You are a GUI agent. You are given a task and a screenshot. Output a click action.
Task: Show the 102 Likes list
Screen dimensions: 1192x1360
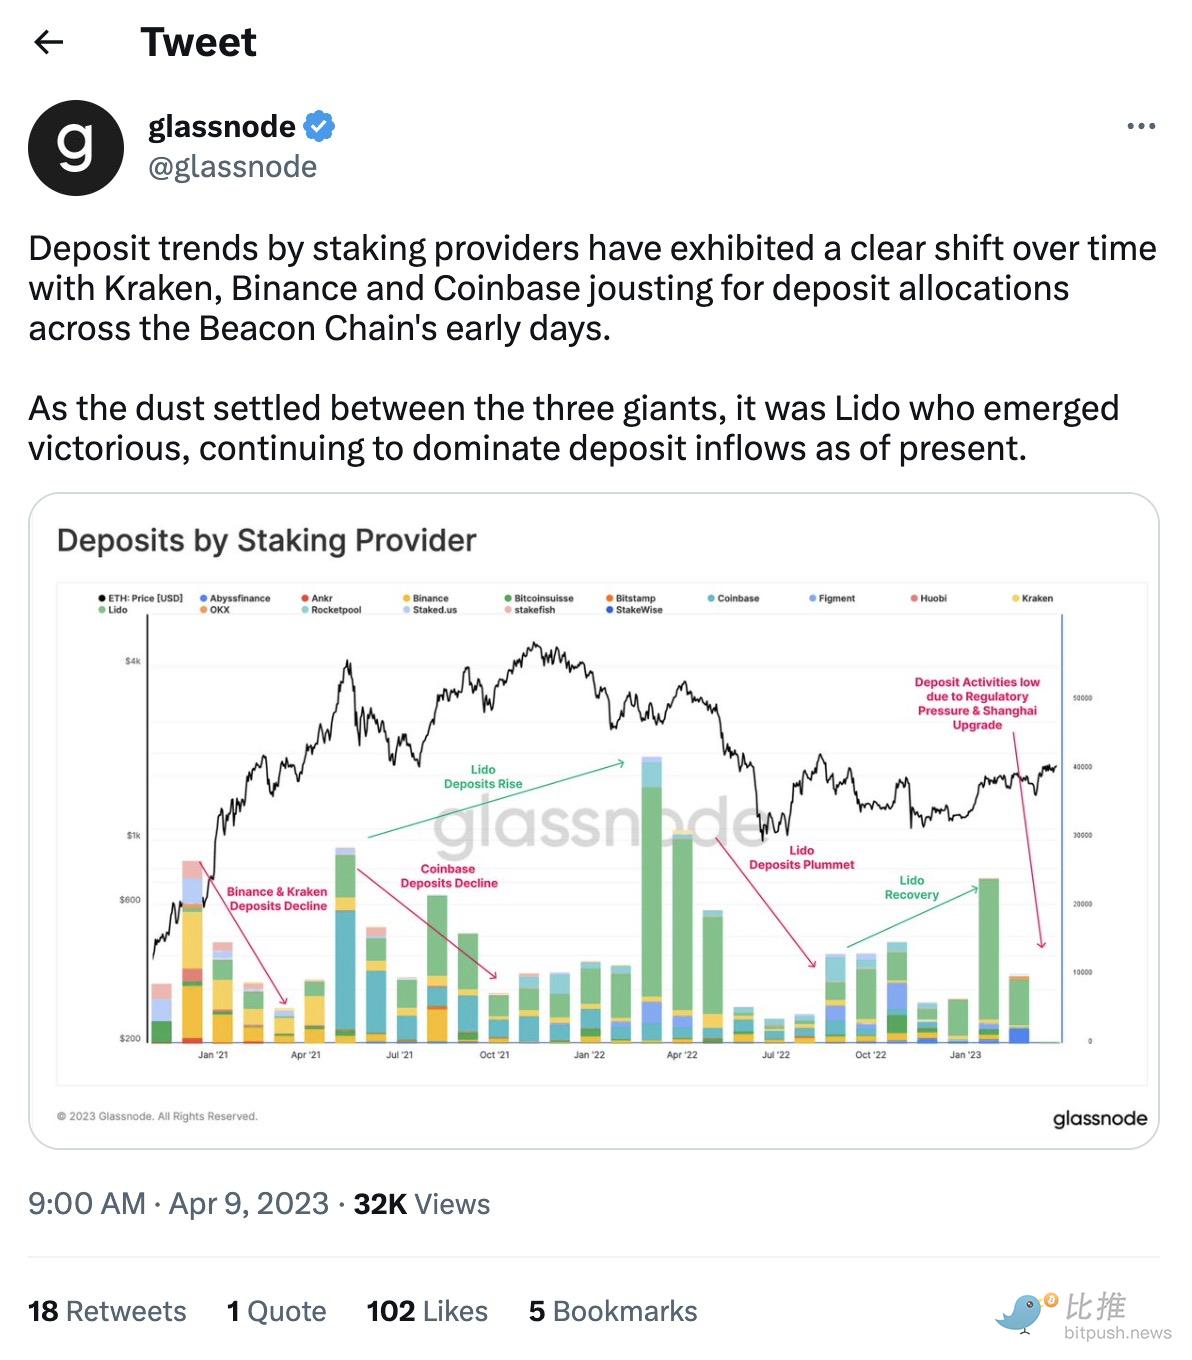[427, 1311]
